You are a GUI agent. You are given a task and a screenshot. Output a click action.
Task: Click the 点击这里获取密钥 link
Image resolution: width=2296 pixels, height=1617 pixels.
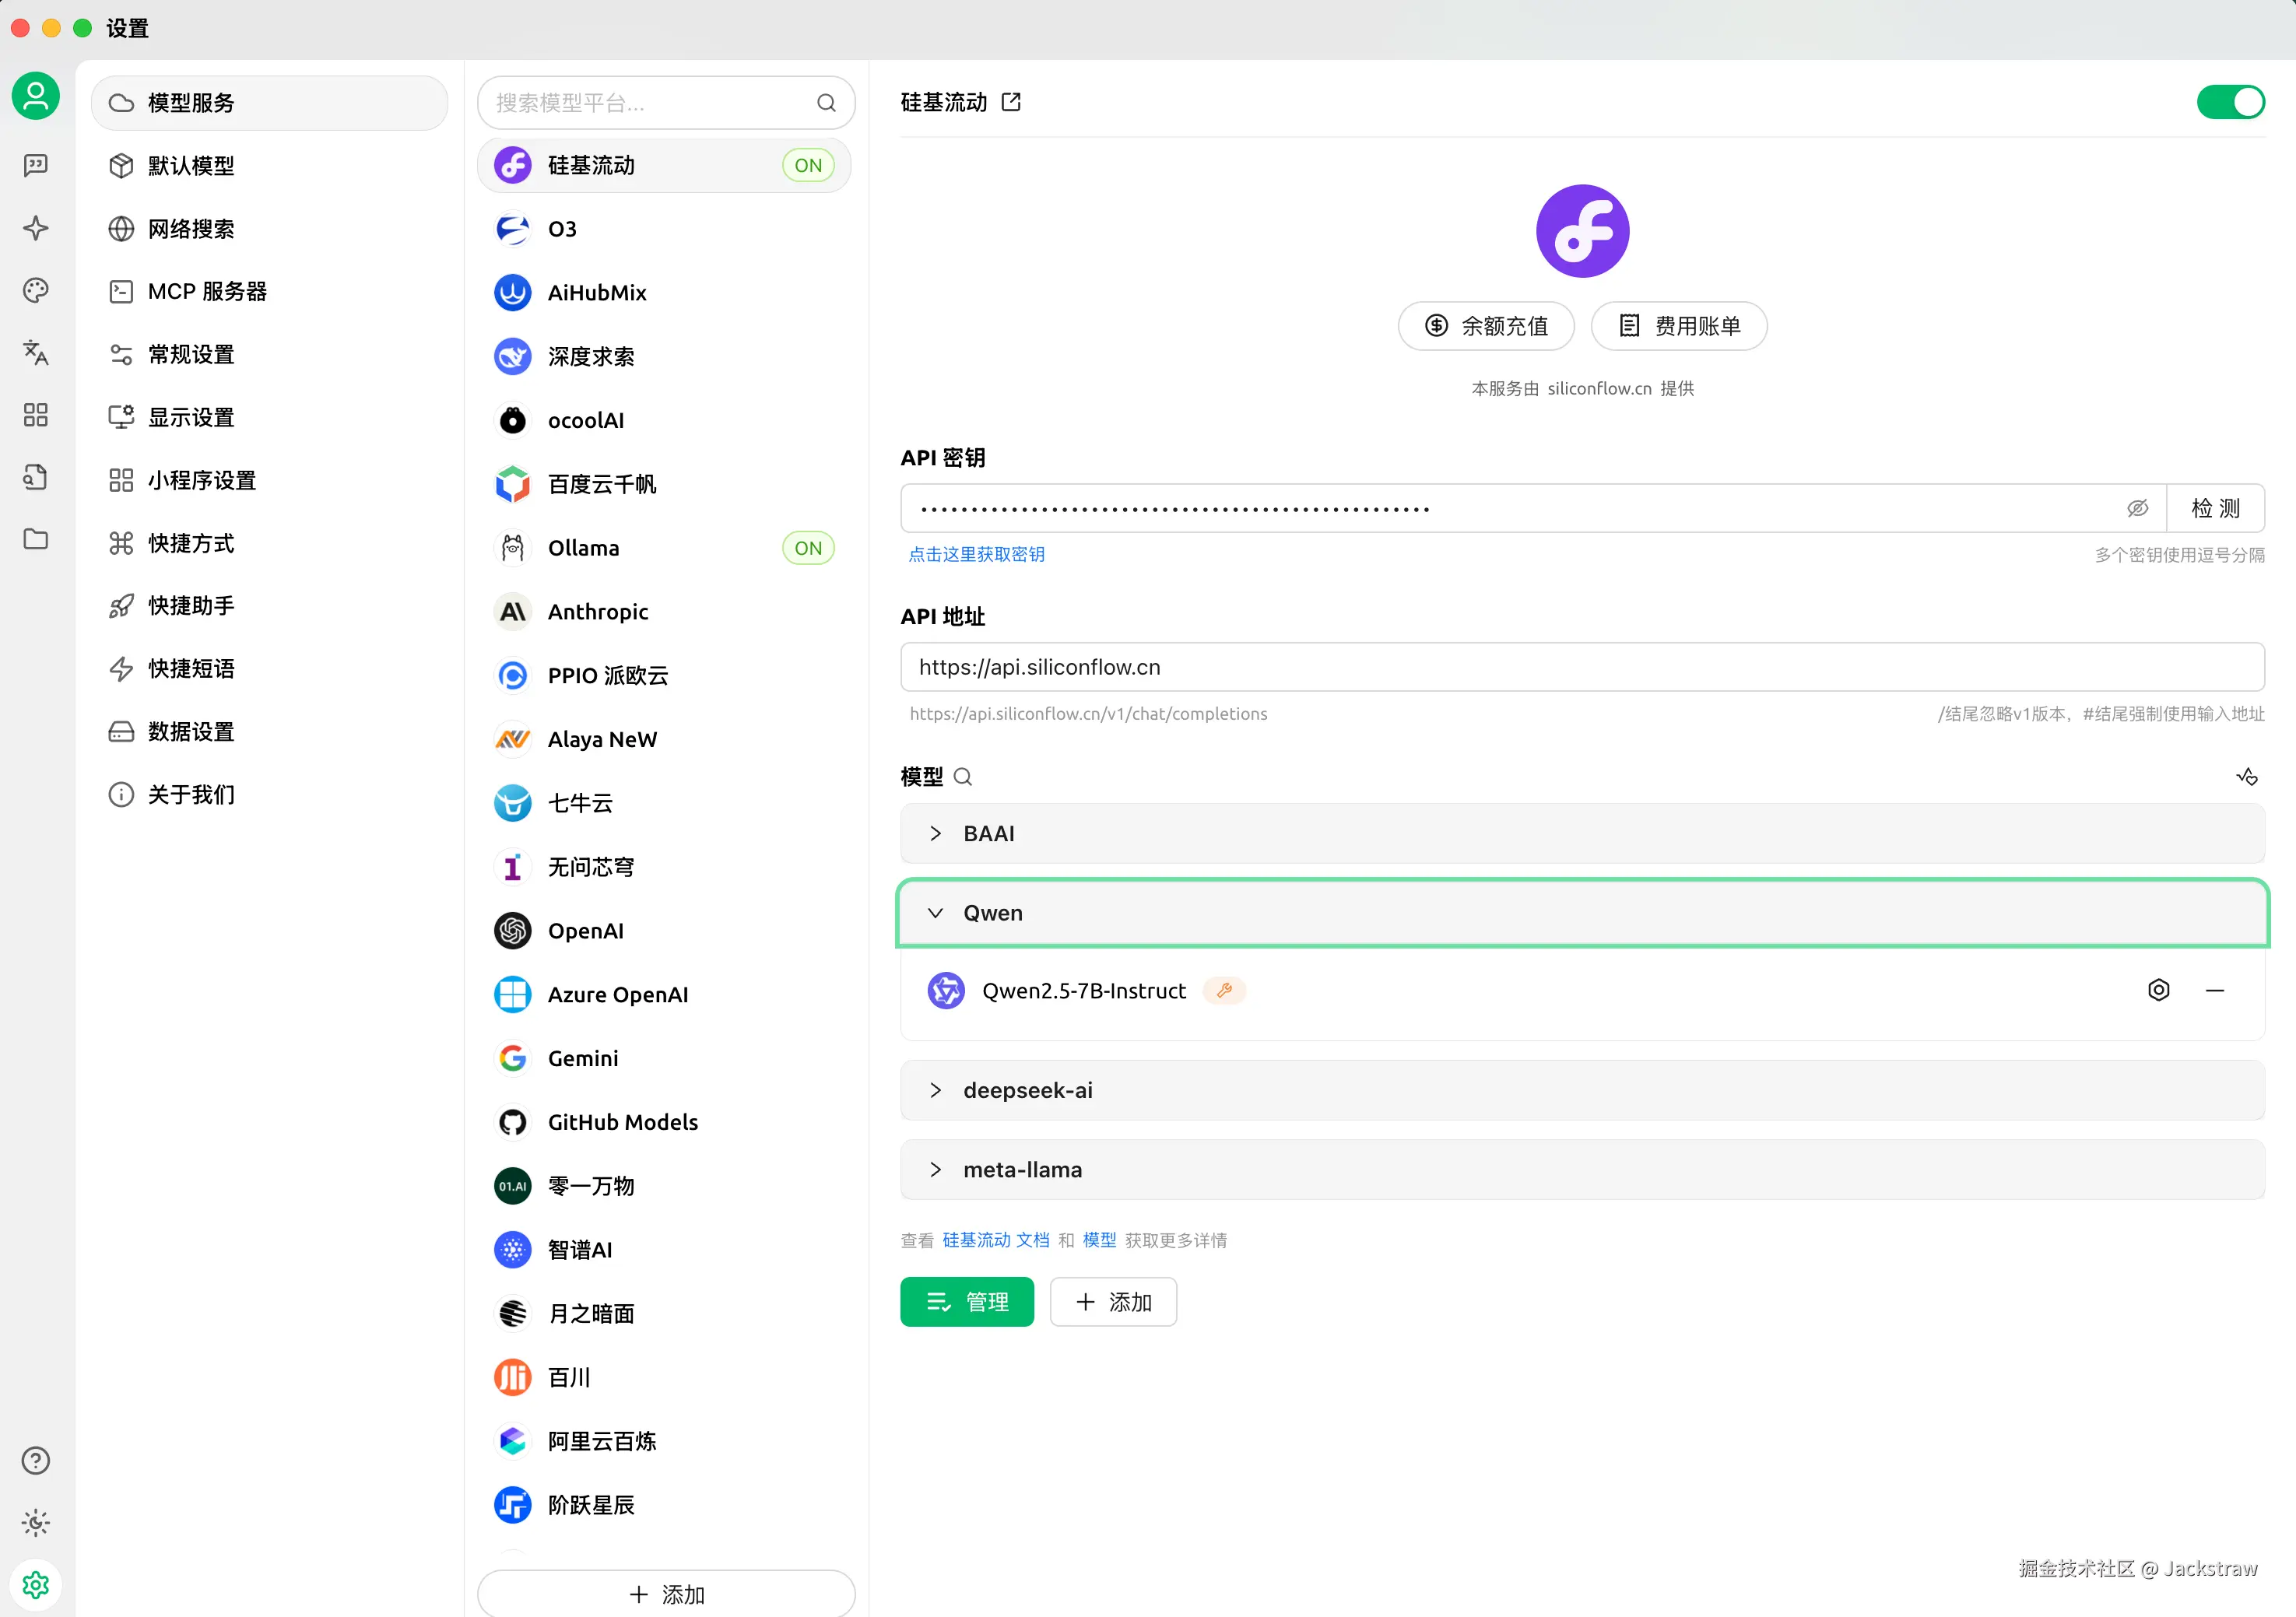[976, 554]
